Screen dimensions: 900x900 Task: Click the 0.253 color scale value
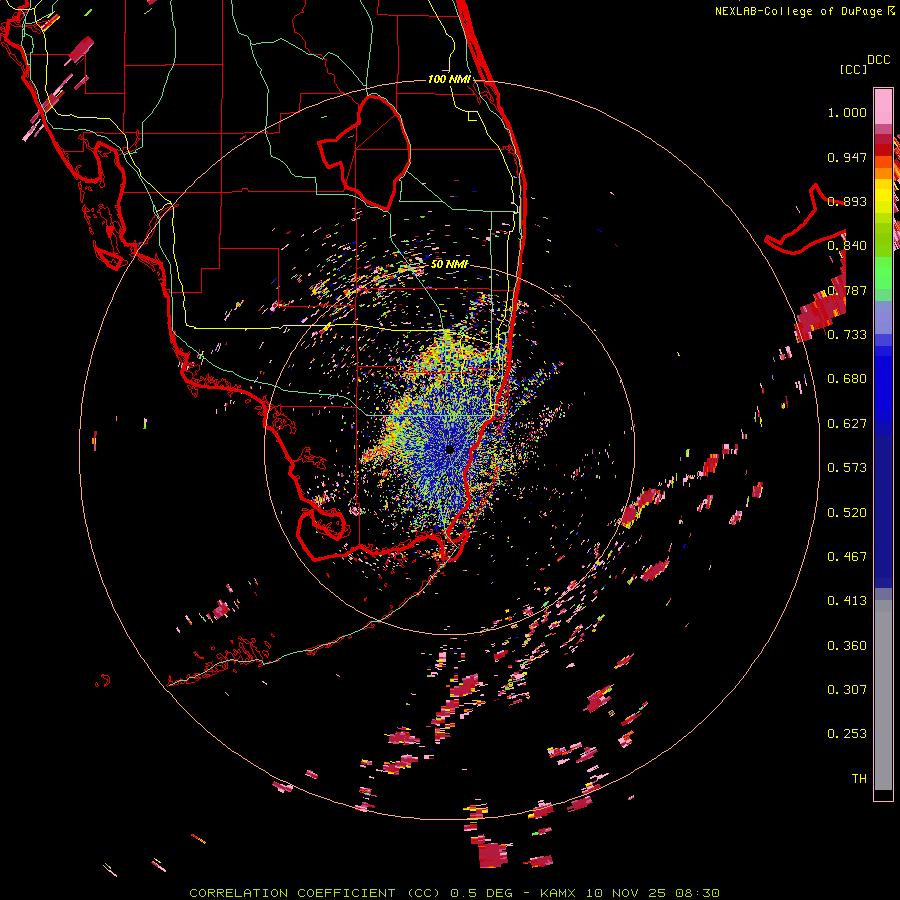pyautogui.click(x=847, y=734)
